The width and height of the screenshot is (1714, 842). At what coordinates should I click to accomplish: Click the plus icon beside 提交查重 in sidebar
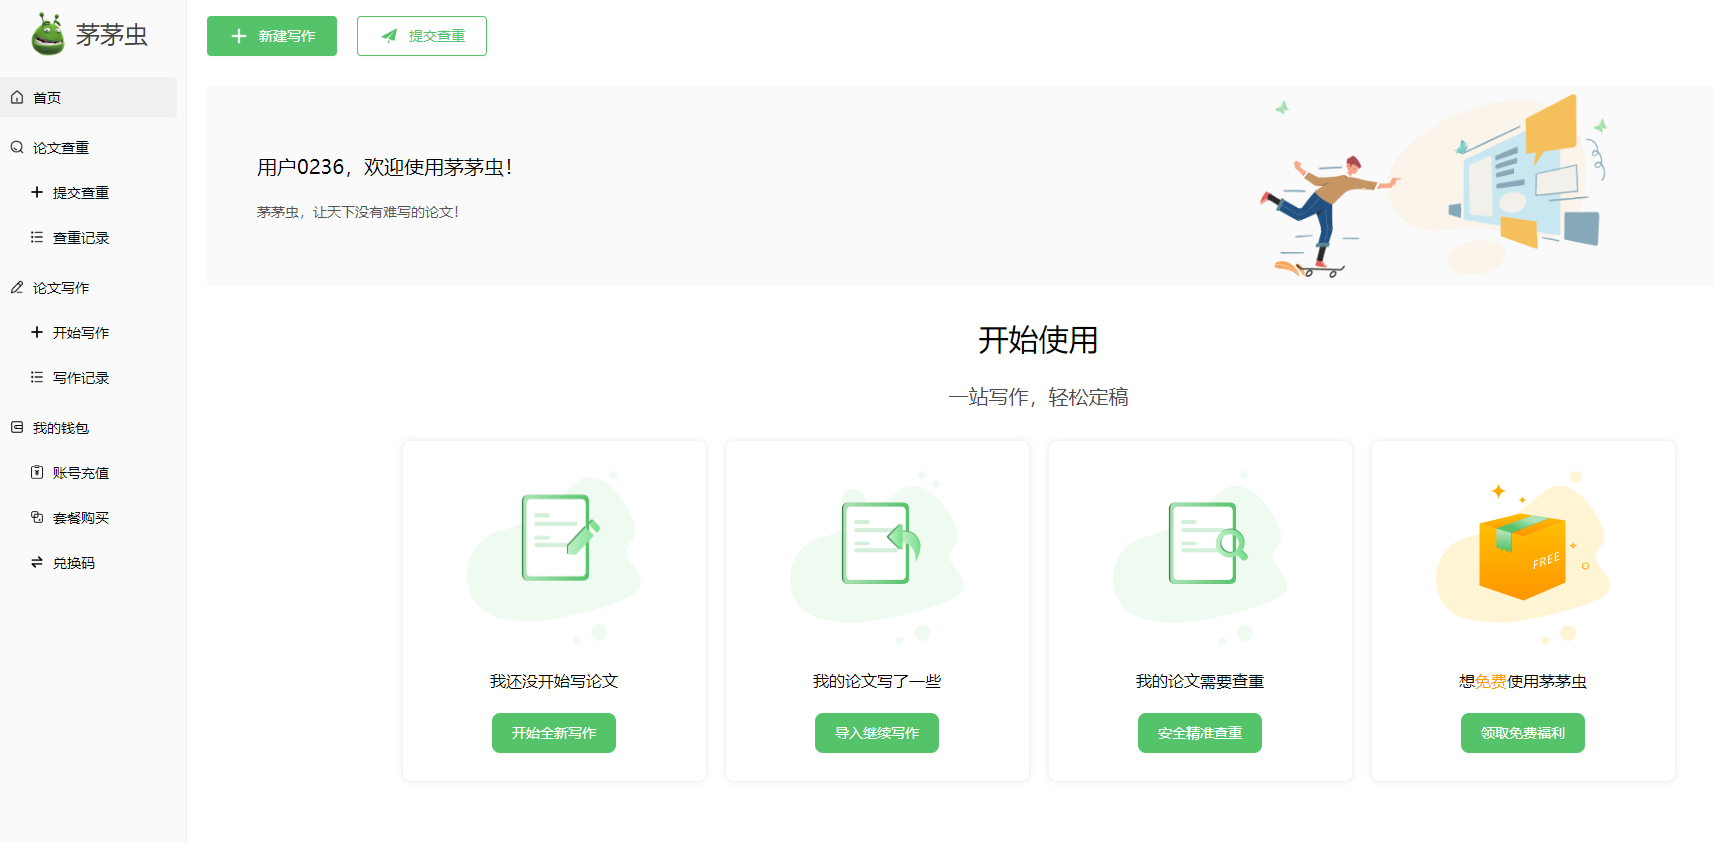pyautogui.click(x=37, y=192)
